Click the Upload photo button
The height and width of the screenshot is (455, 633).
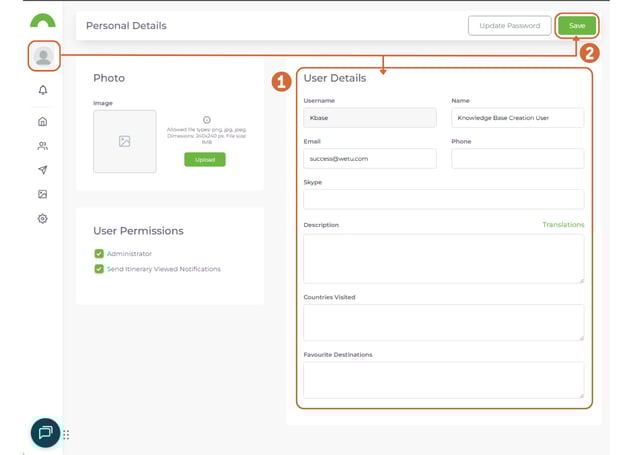205,159
